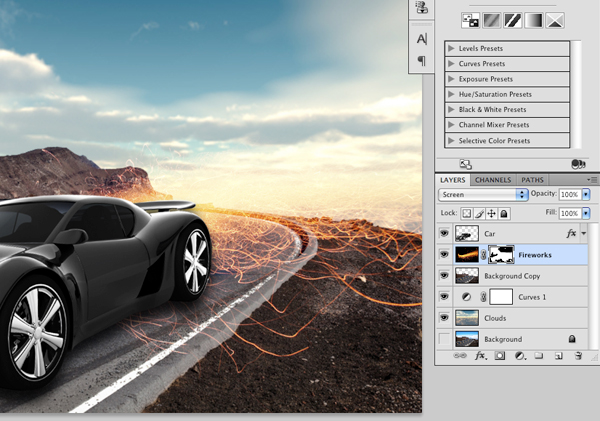The height and width of the screenshot is (421, 600).
Task: Open the Paragraph panel icon
Action: (422, 60)
